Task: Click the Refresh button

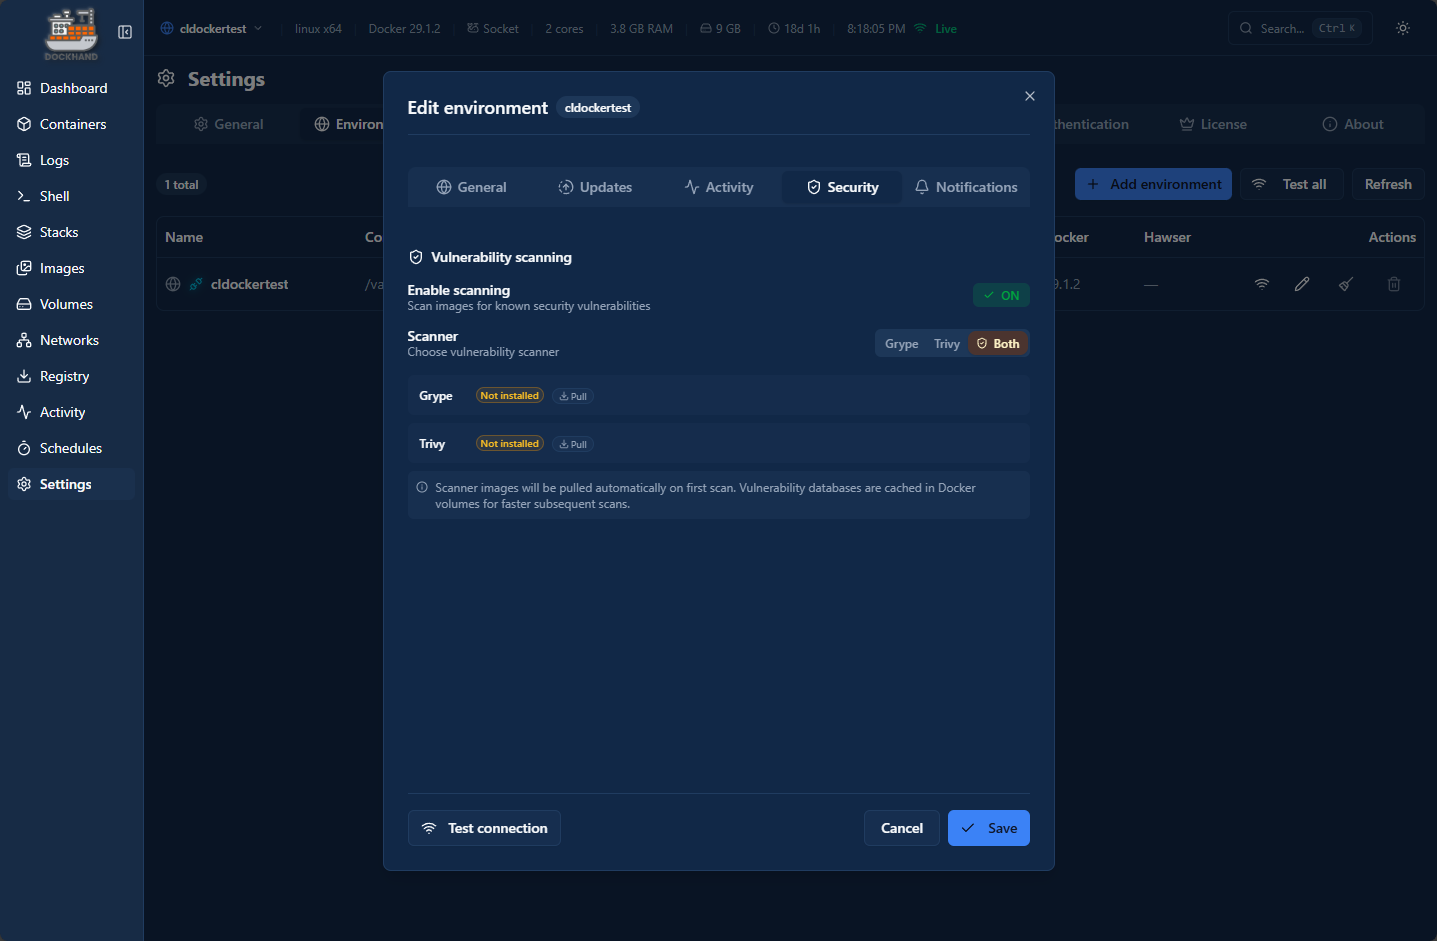Action: 1388,184
